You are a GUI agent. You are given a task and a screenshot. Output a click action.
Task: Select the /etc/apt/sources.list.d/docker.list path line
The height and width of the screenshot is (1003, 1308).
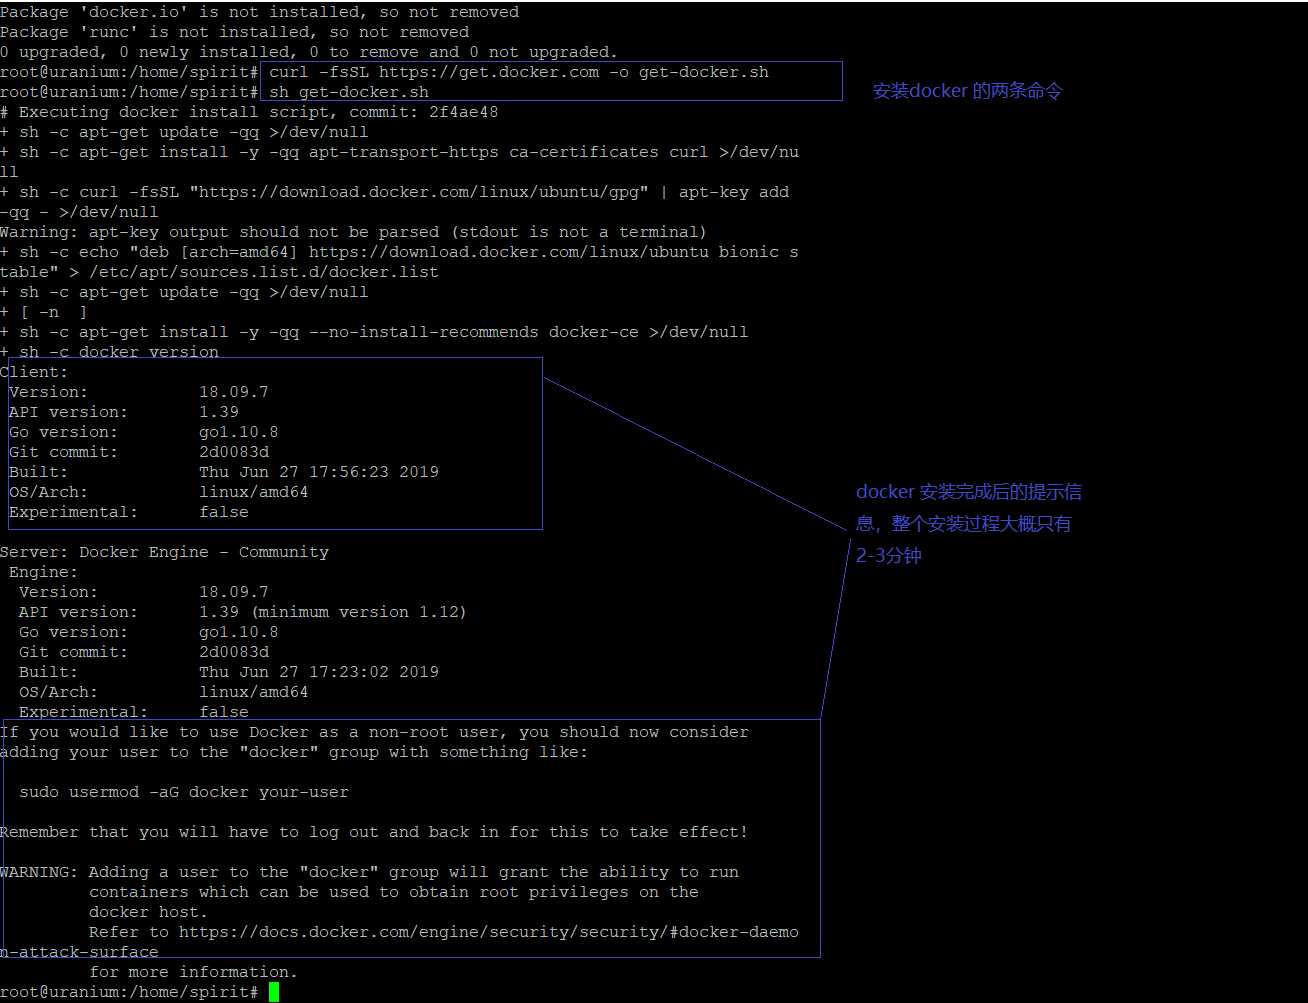(219, 272)
